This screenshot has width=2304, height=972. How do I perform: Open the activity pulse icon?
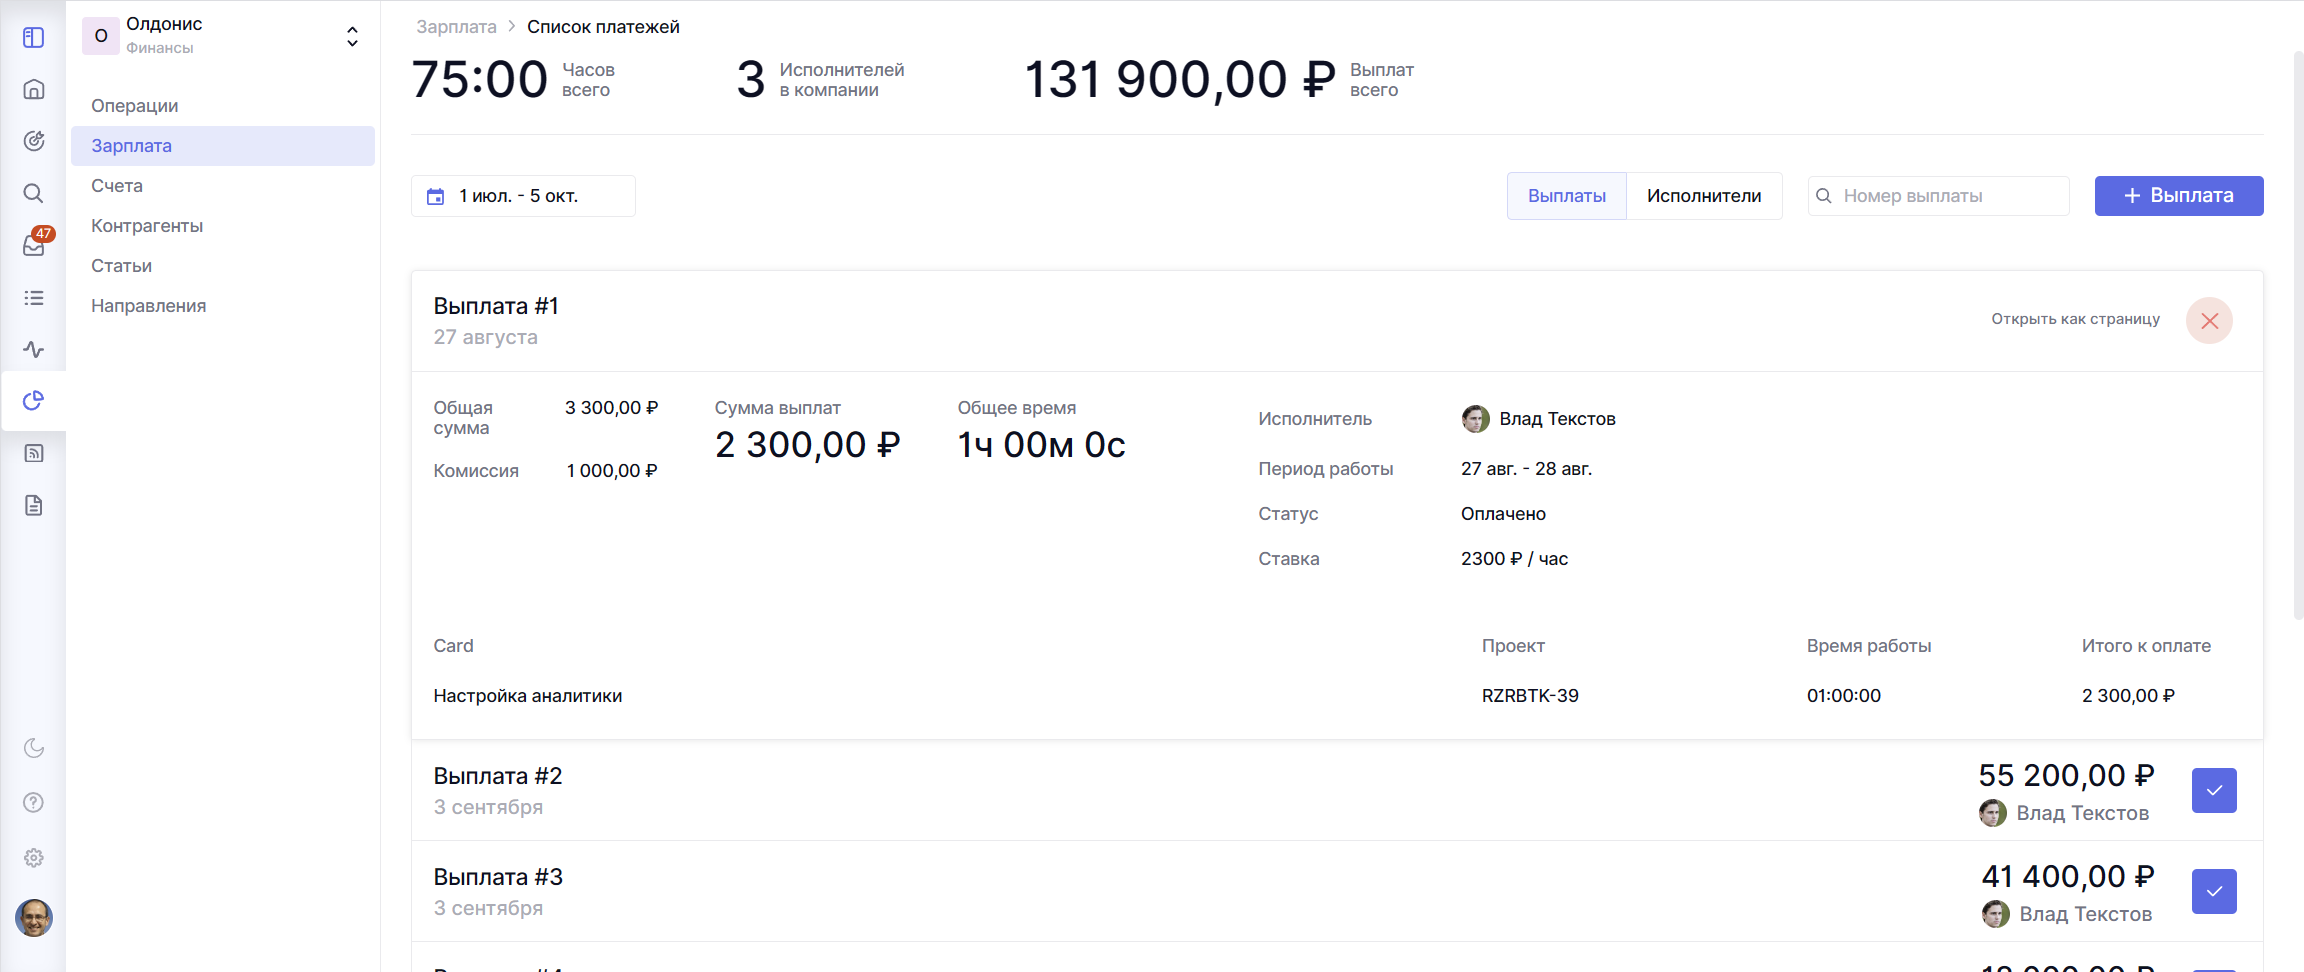pos(33,350)
